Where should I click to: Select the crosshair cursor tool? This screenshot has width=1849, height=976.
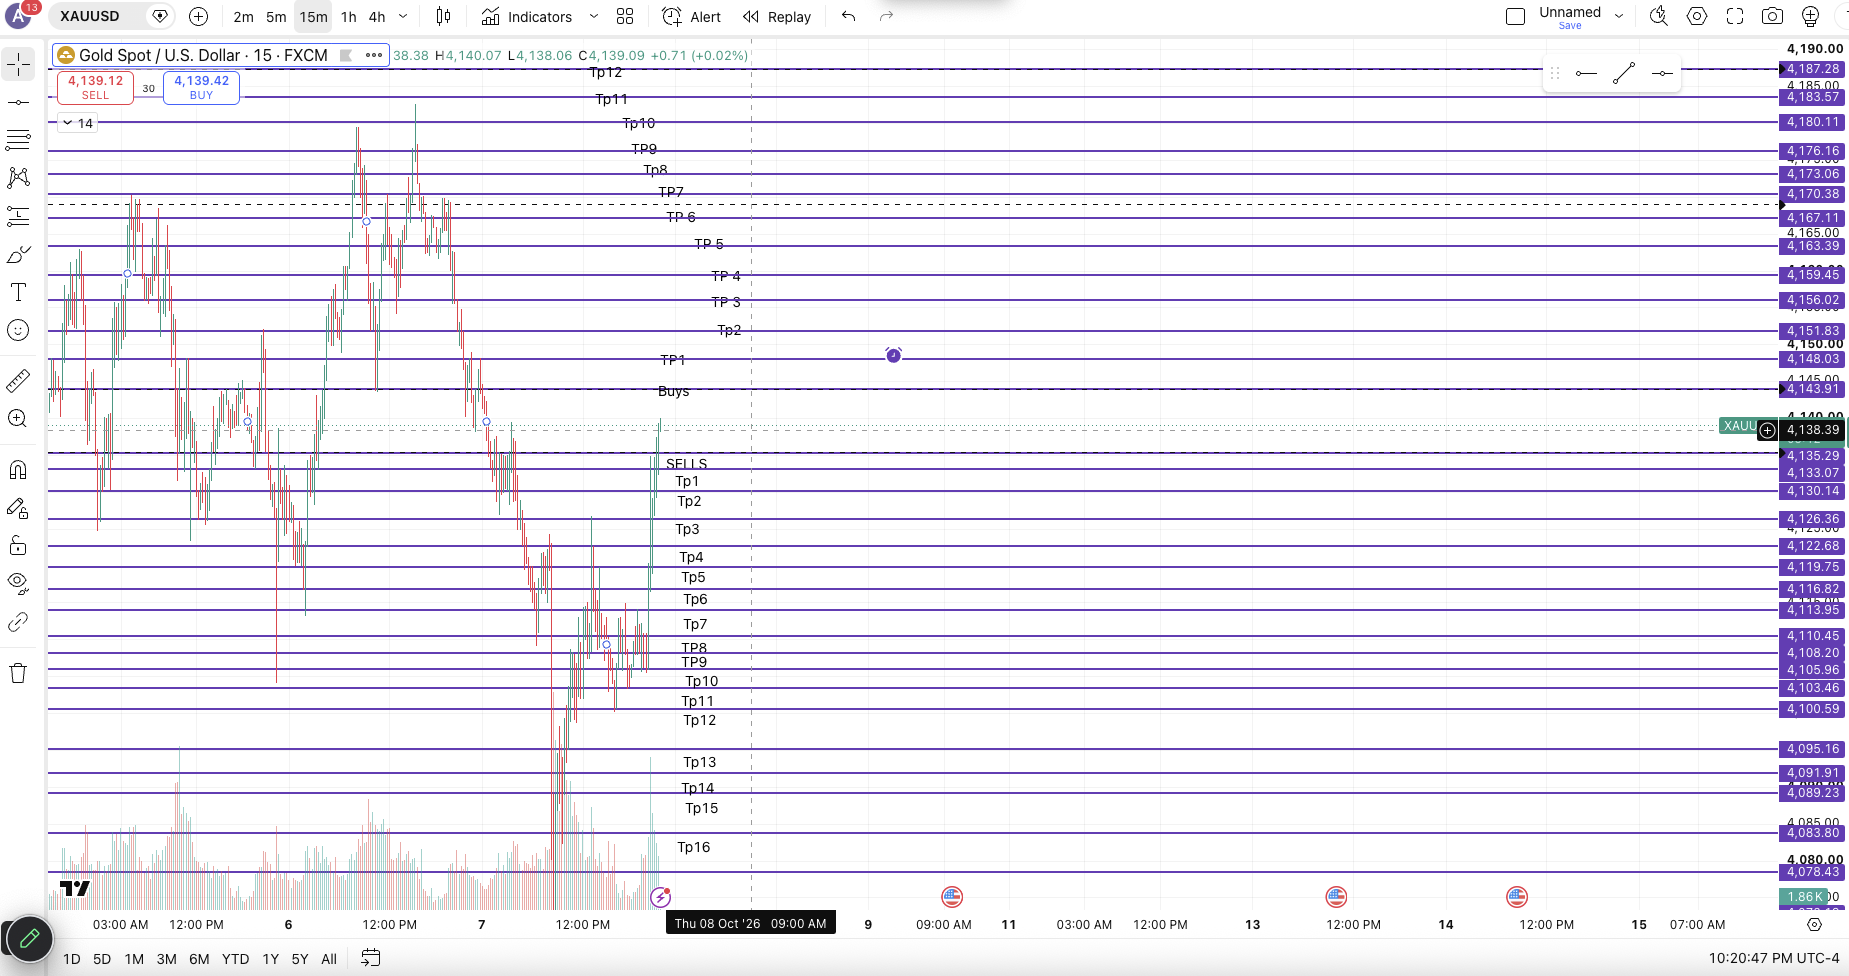18,65
